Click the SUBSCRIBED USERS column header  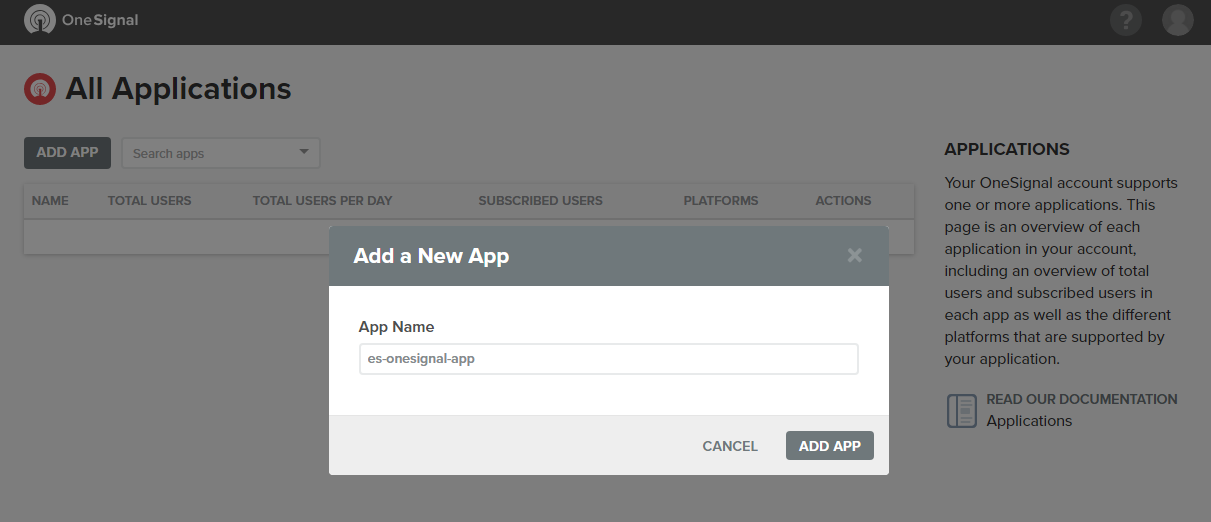[540, 200]
